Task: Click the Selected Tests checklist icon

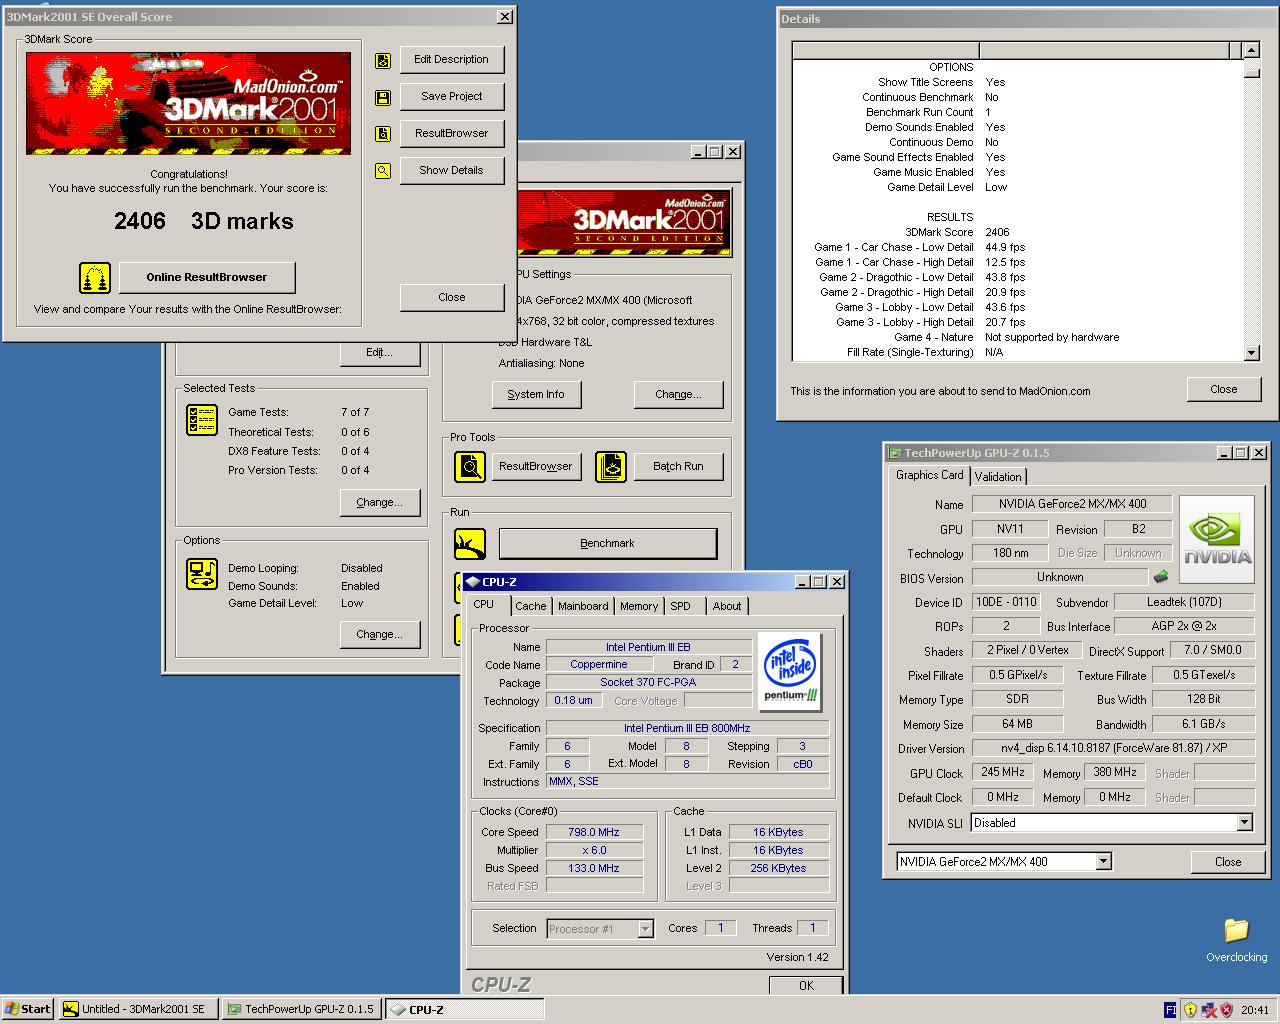Action: (x=202, y=419)
